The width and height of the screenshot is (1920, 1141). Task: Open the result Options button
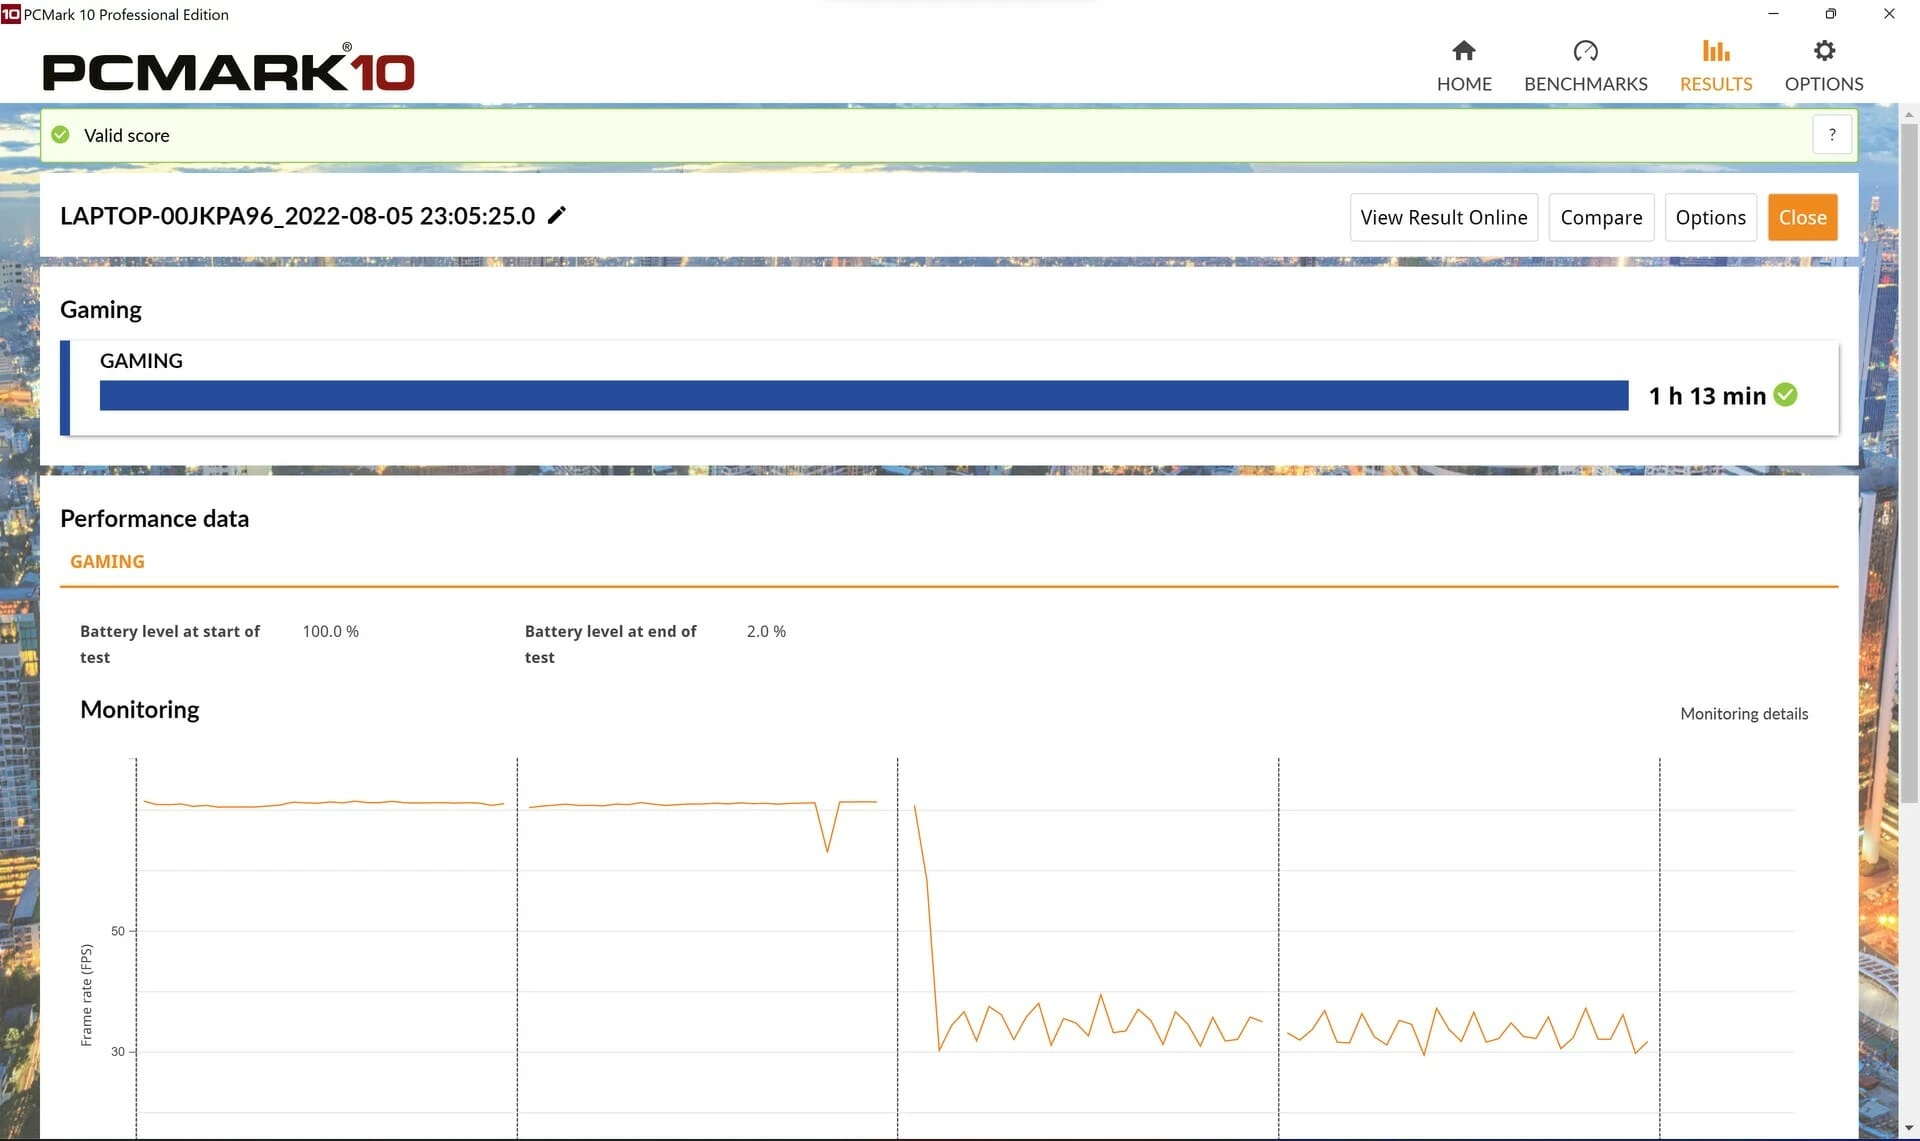(x=1710, y=217)
